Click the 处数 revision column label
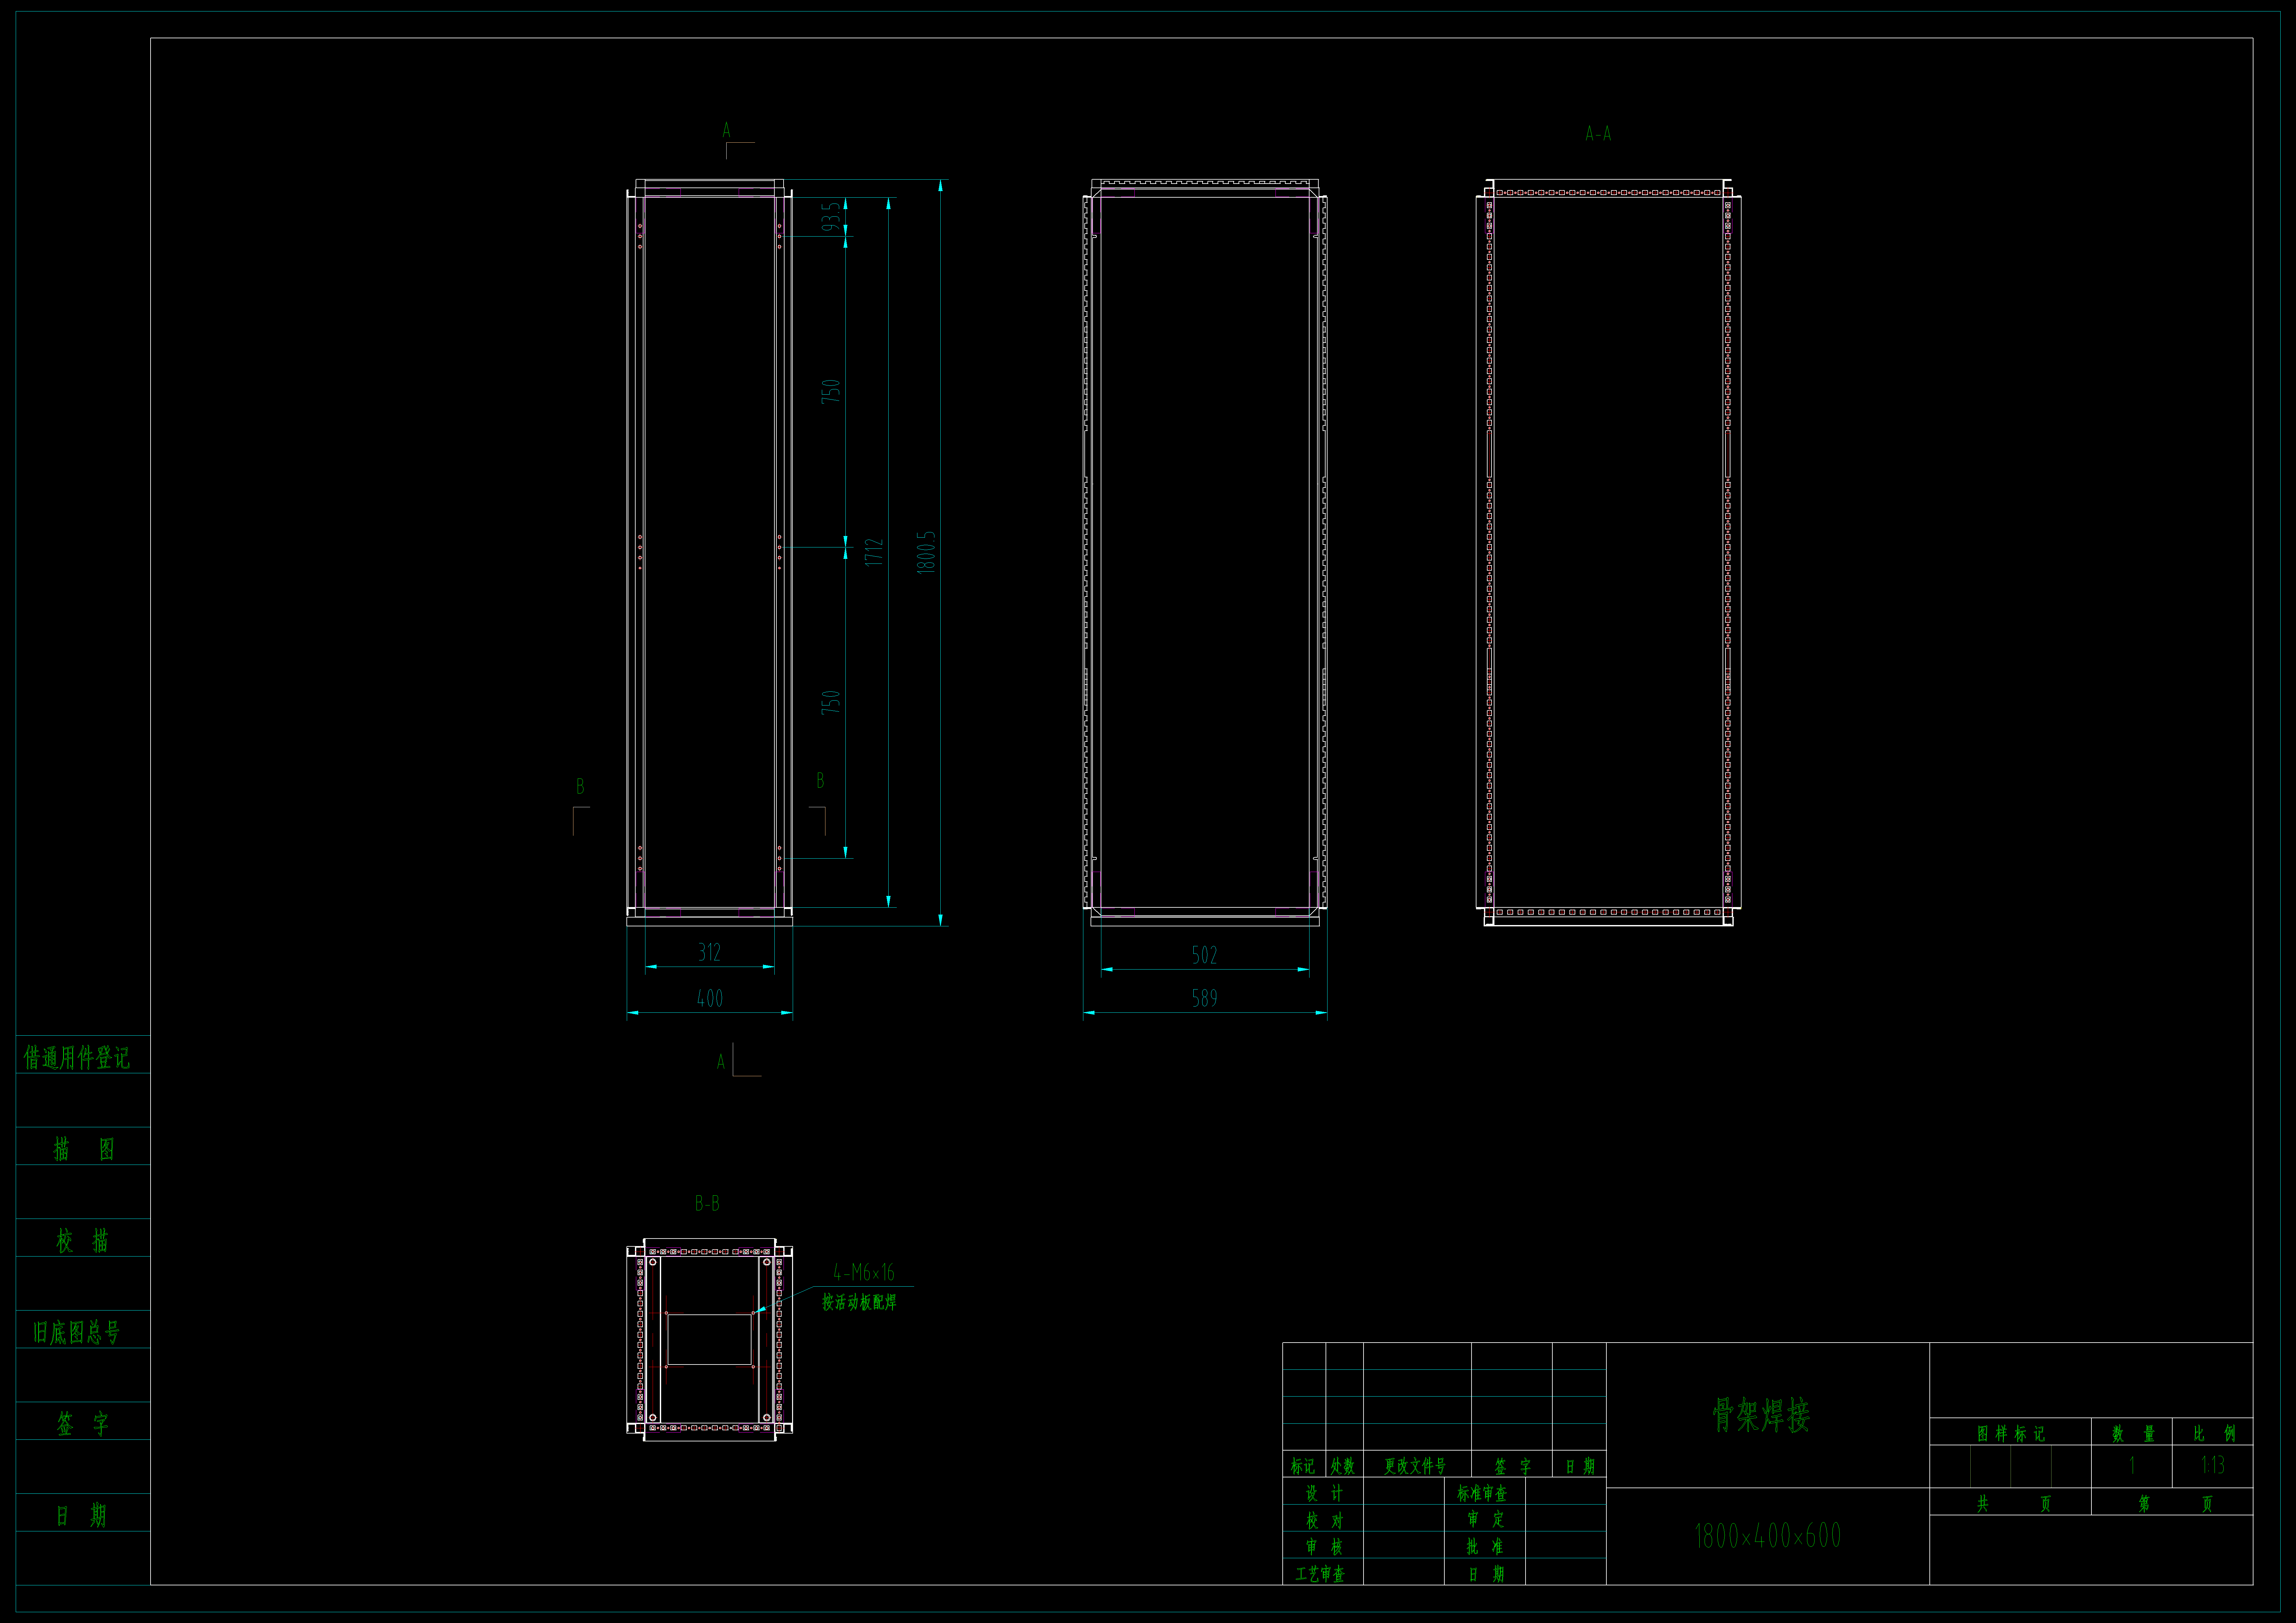 tap(1343, 1466)
